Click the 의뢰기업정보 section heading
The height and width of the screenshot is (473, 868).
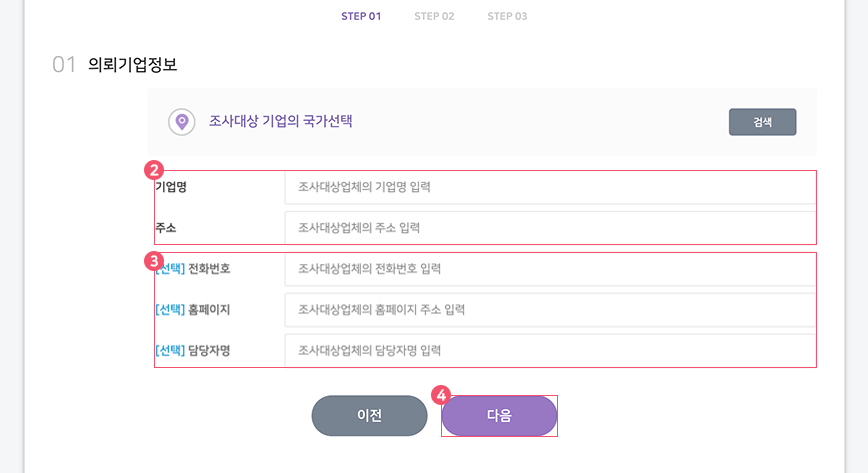132,65
